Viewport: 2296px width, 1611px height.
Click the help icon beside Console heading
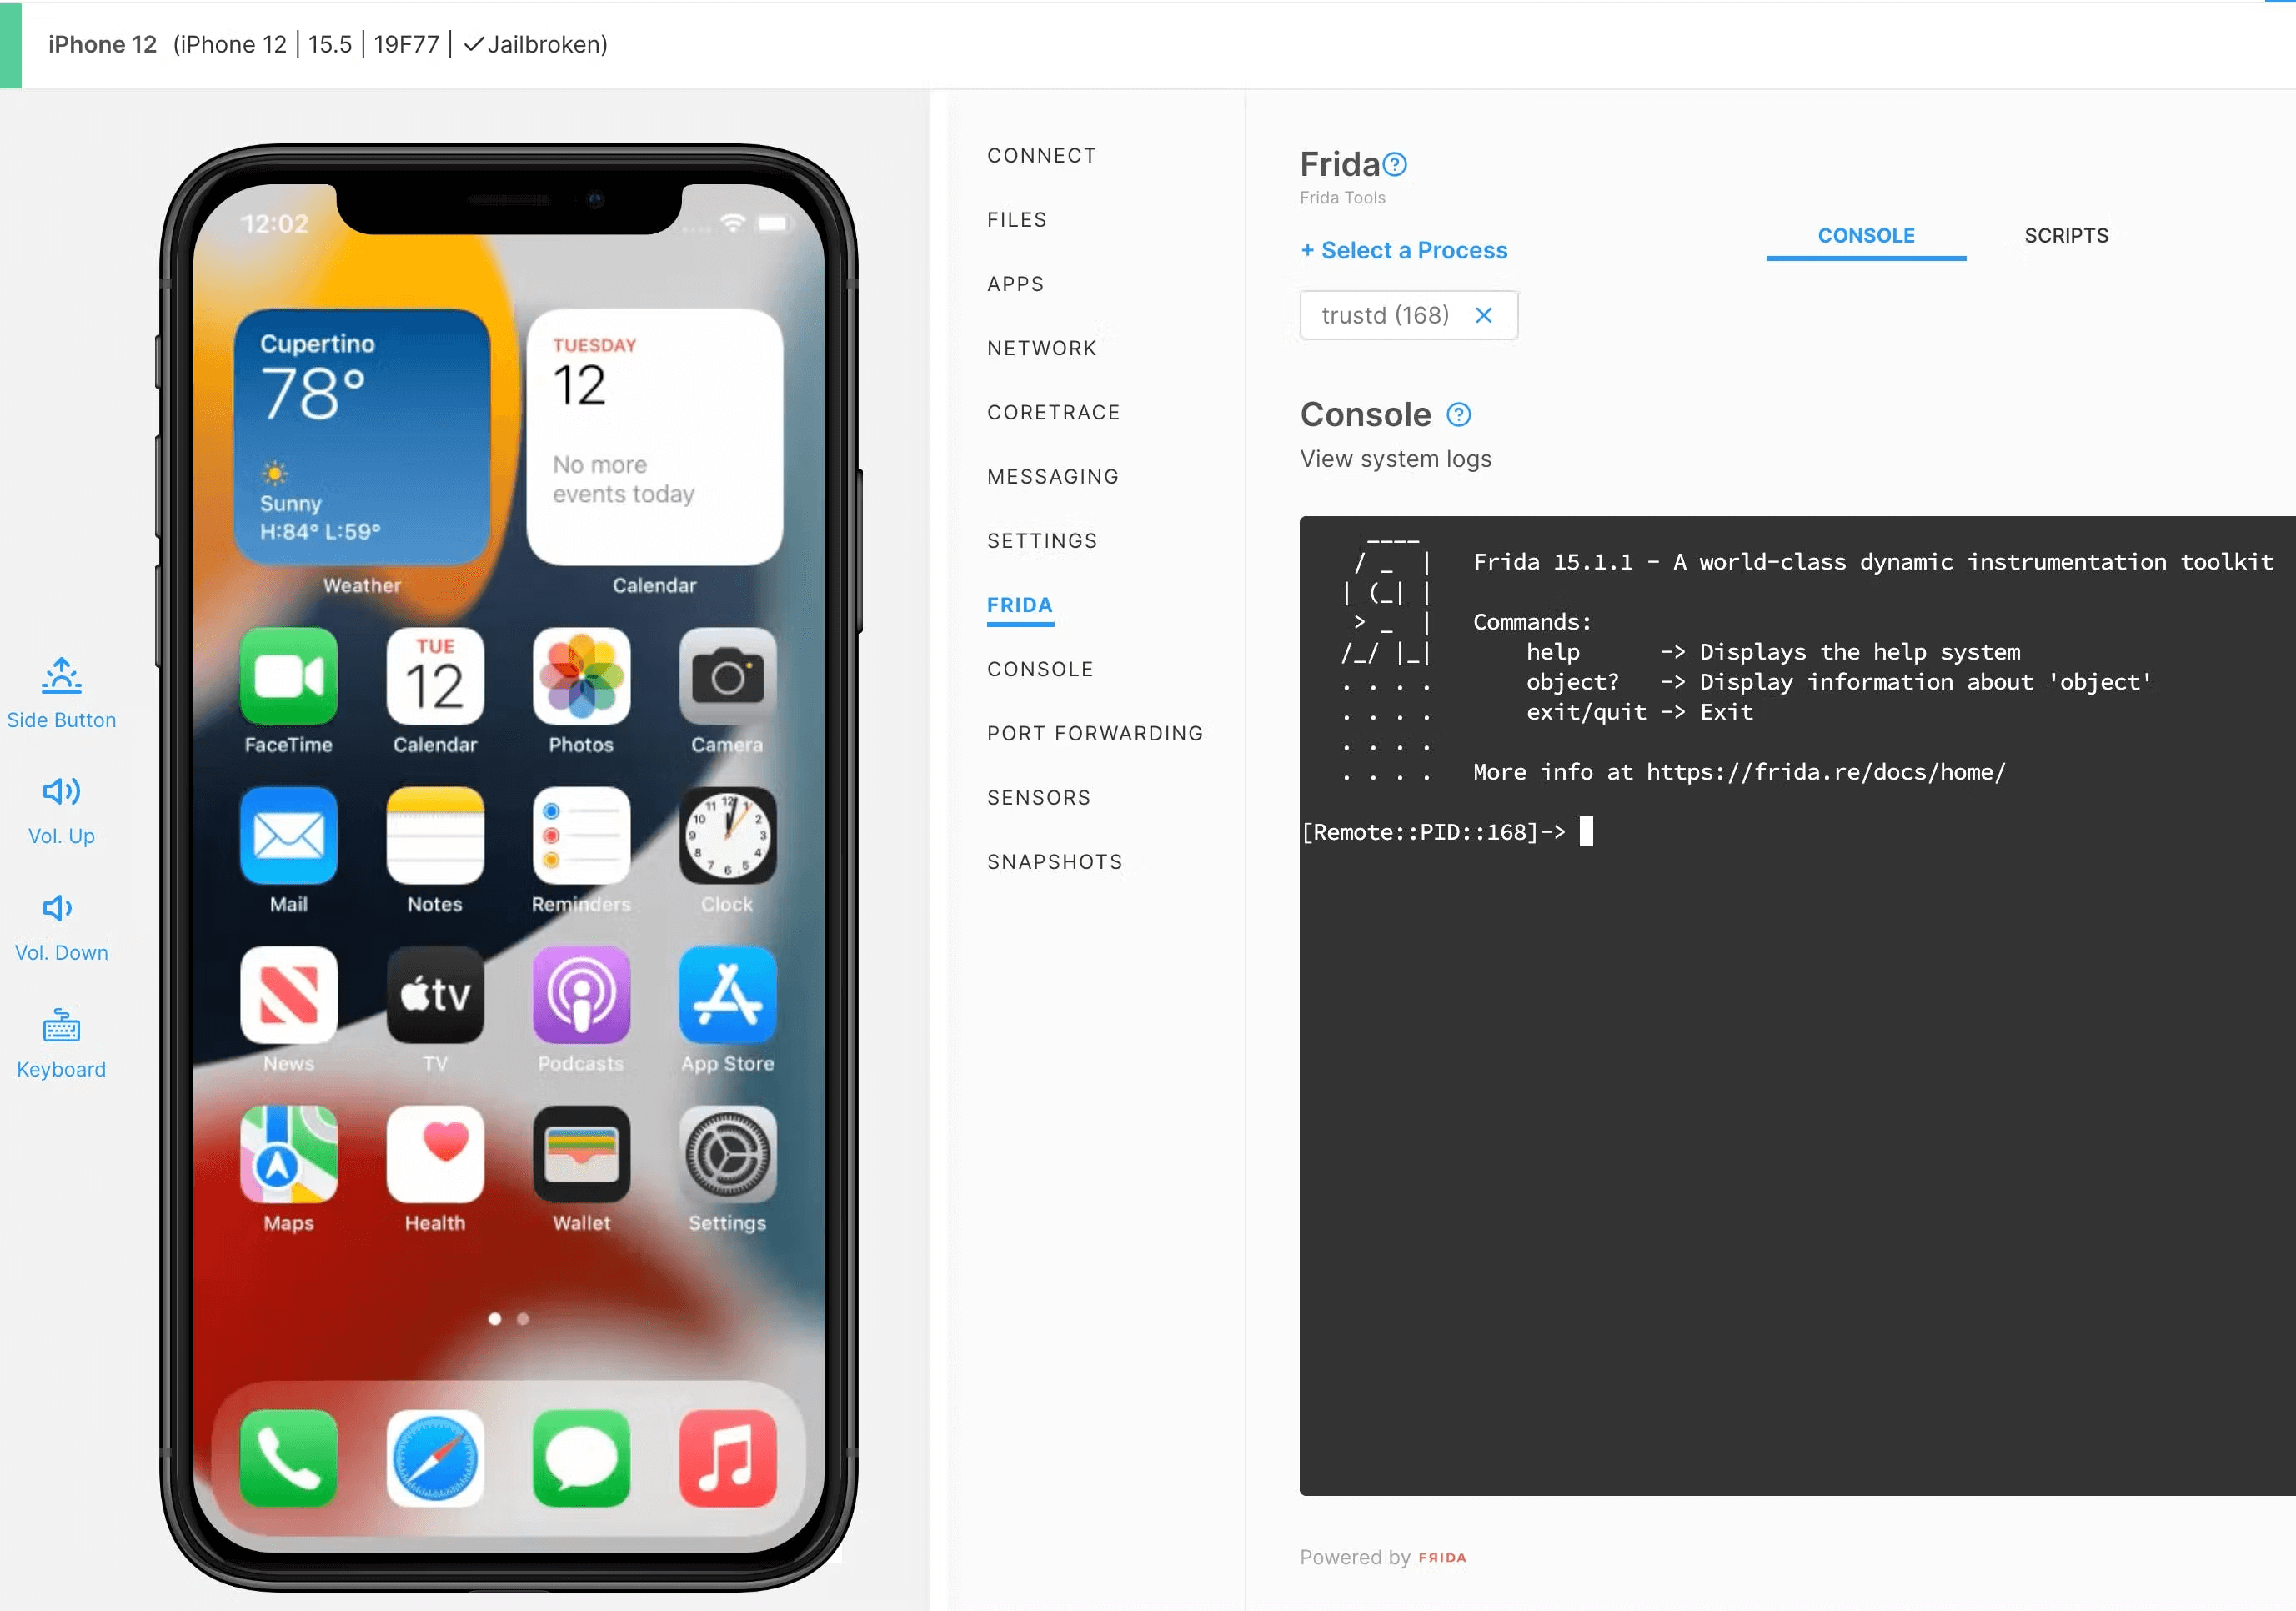(1459, 414)
